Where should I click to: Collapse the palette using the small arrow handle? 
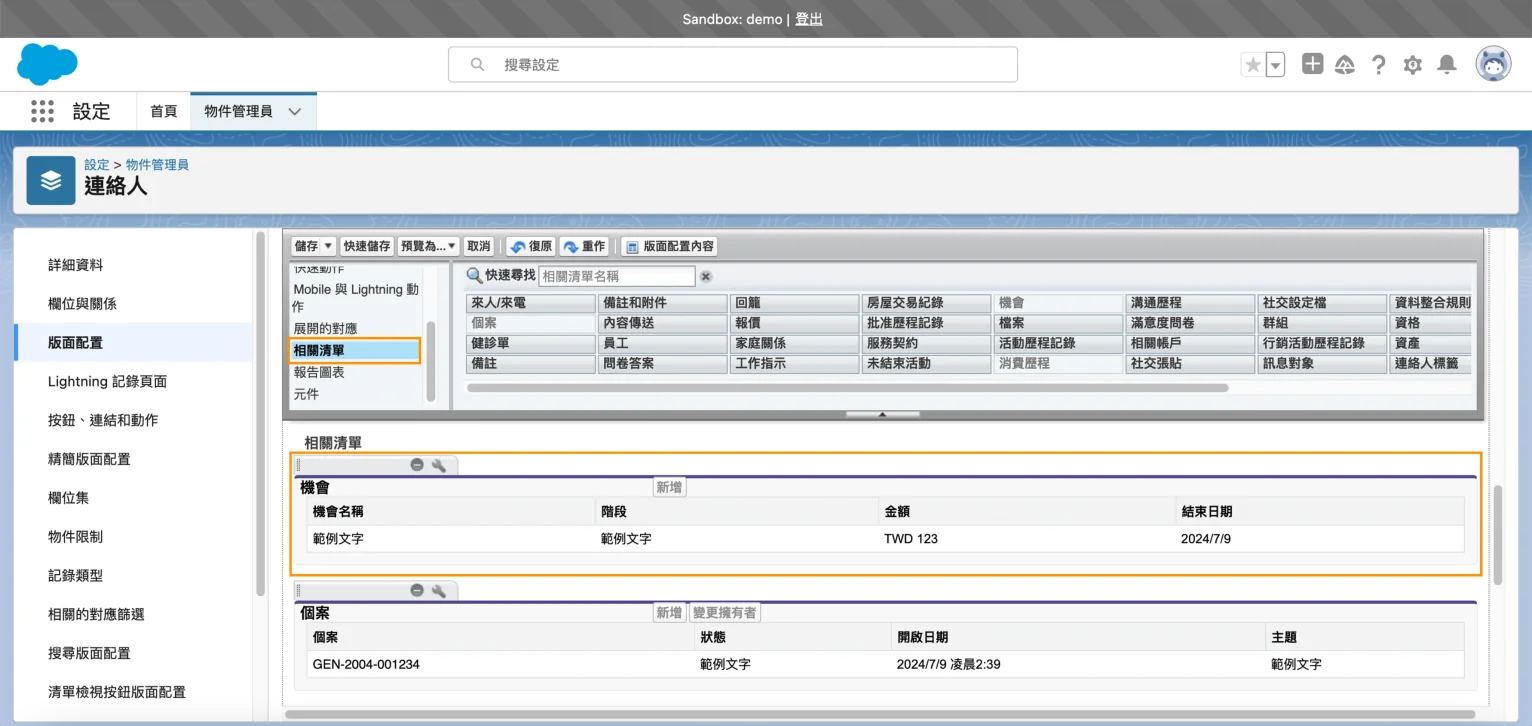coord(883,414)
